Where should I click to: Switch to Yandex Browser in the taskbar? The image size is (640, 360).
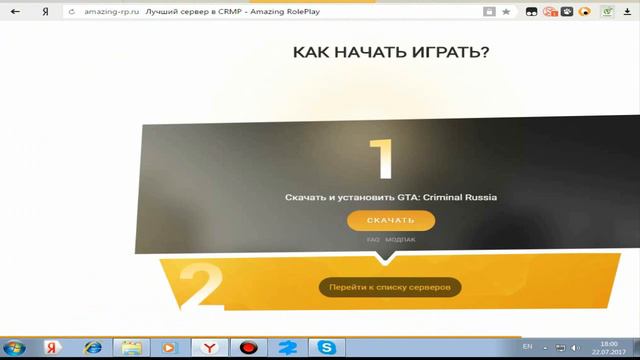(209, 348)
